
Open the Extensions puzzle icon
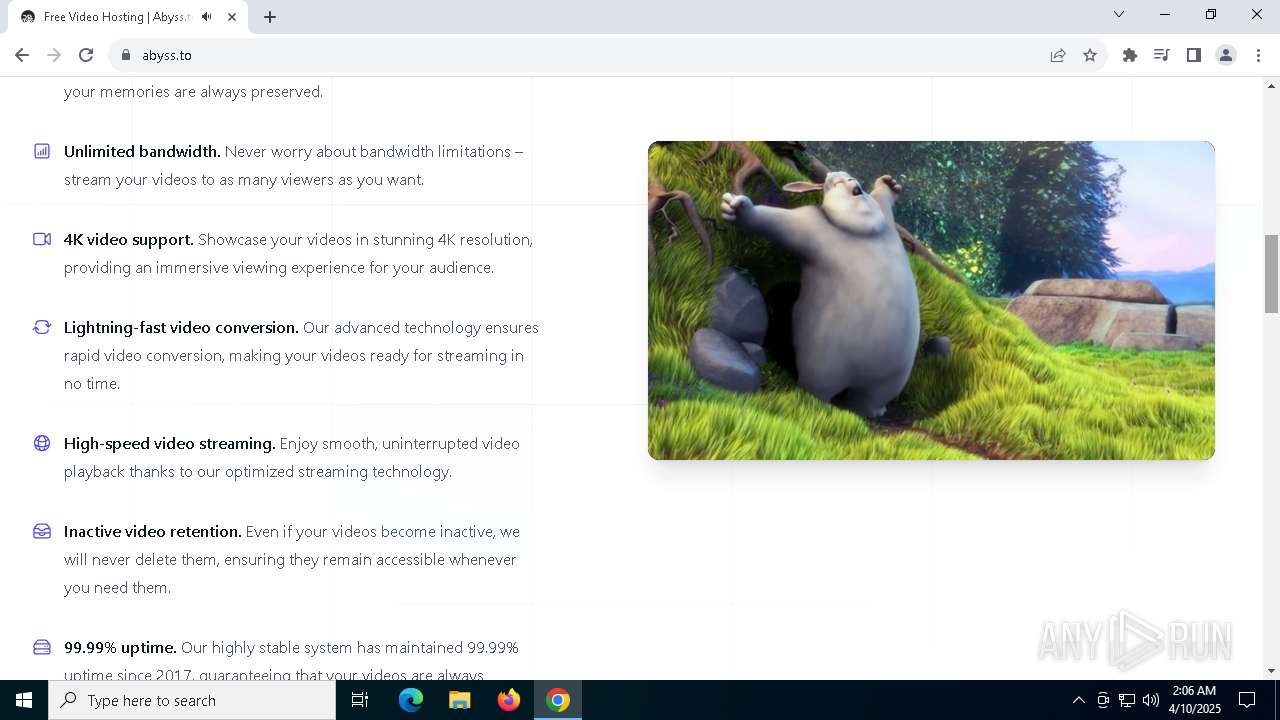tap(1130, 55)
